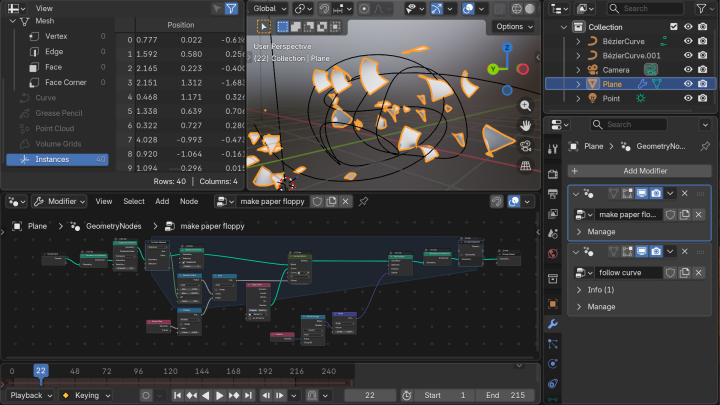
Task: Click the End frame field
Action: click(503, 395)
